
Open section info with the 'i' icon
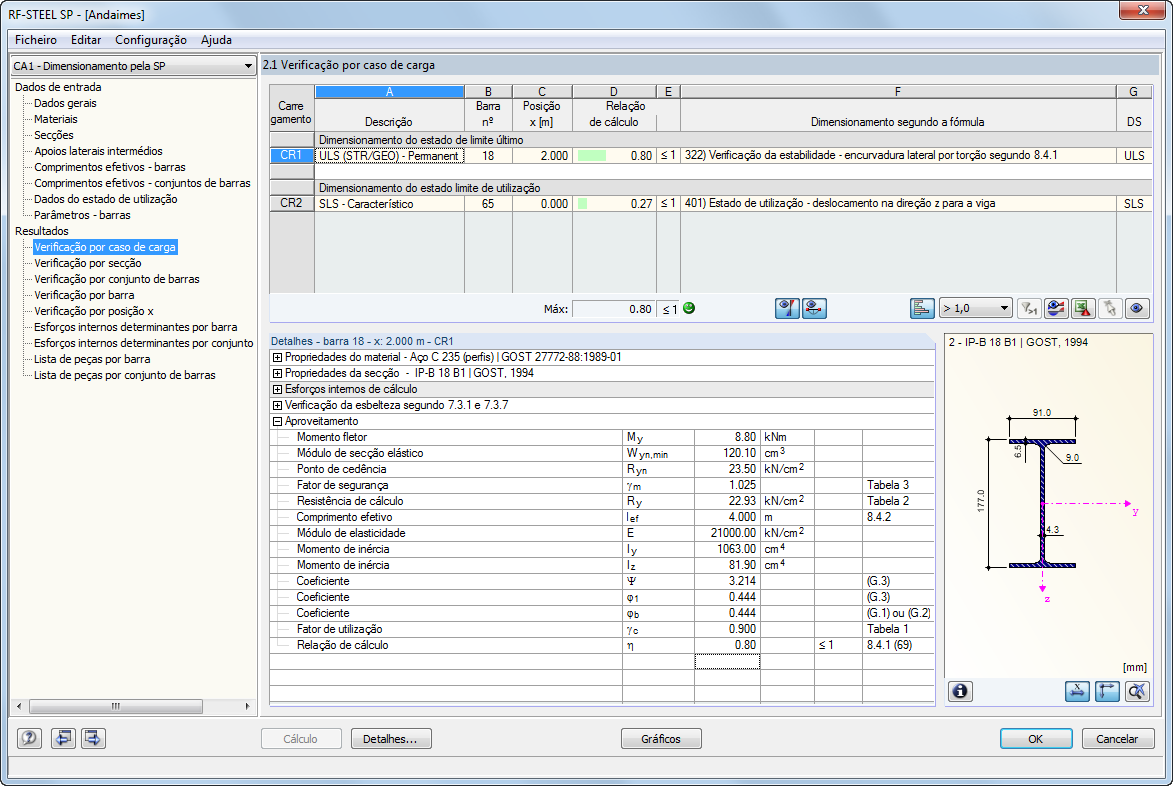pos(960,691)
